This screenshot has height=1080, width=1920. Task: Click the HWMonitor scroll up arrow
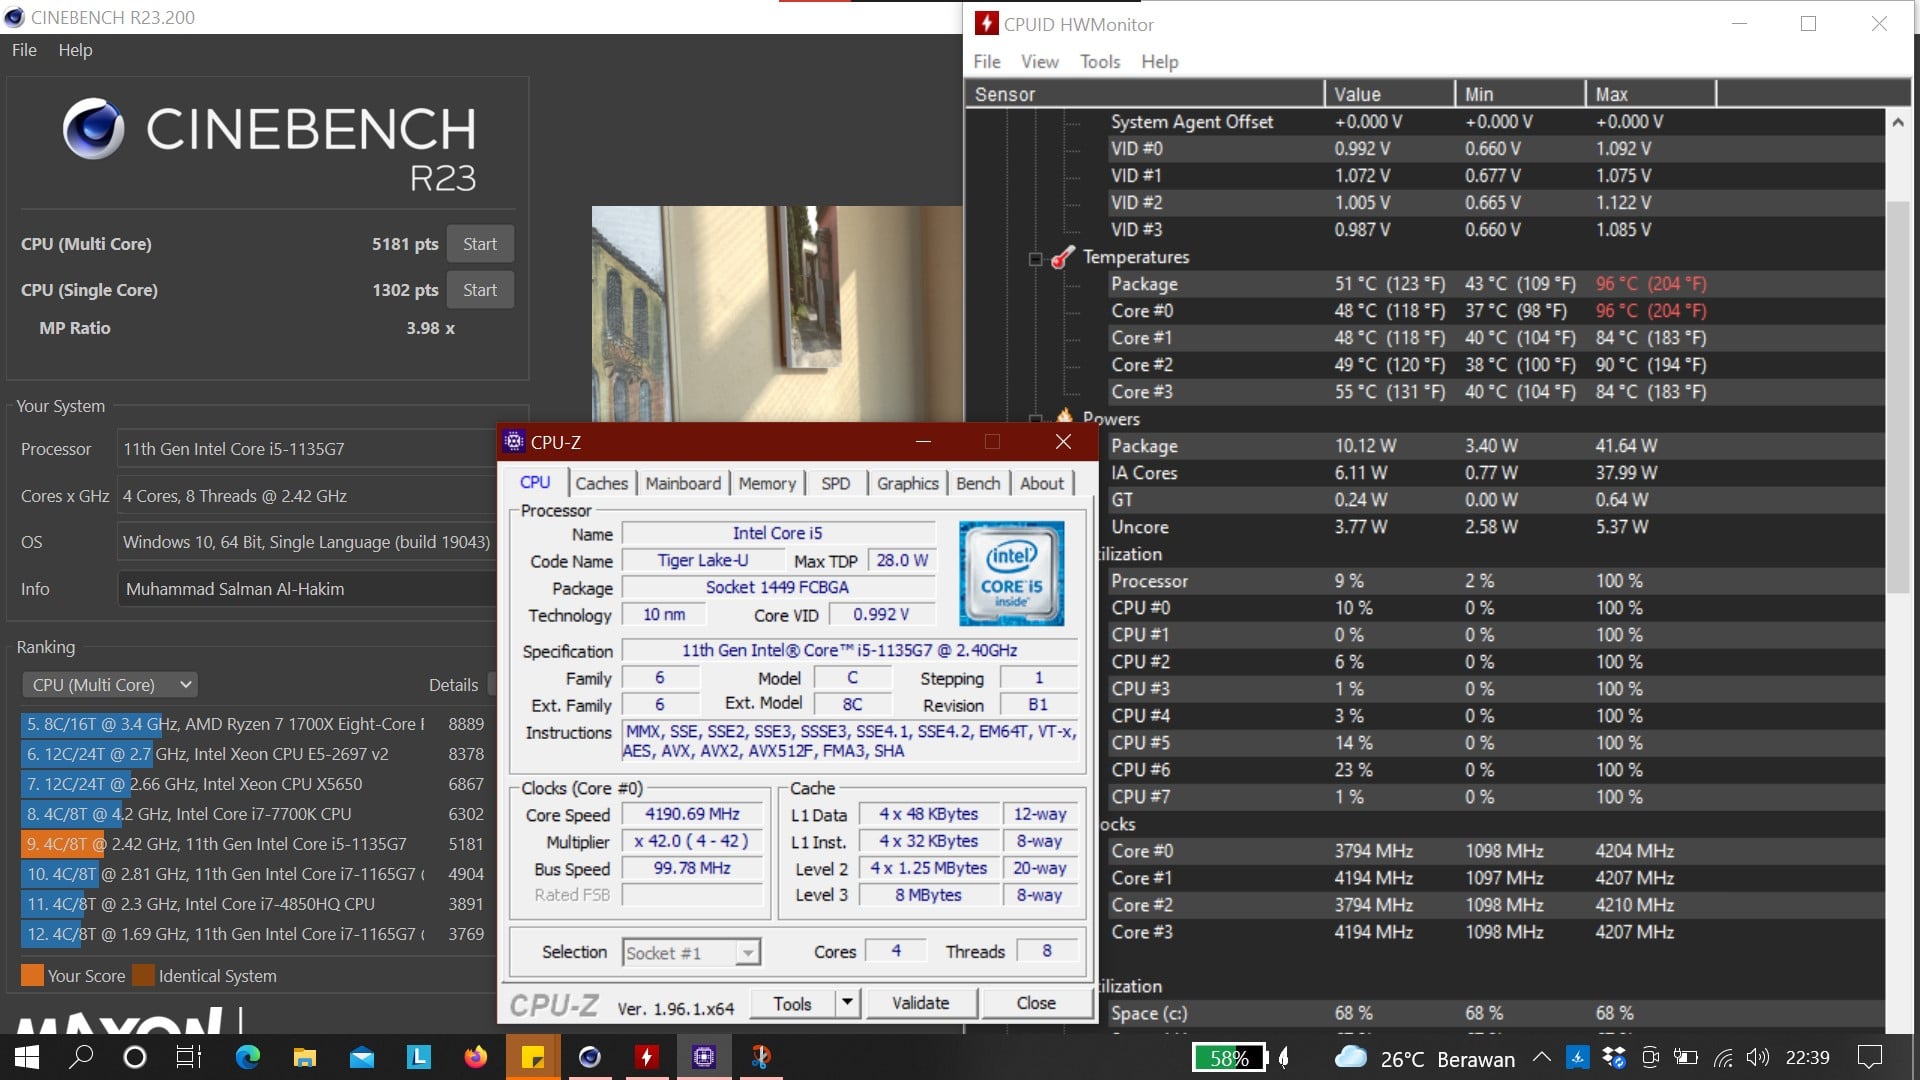(x=1898, y=122)
